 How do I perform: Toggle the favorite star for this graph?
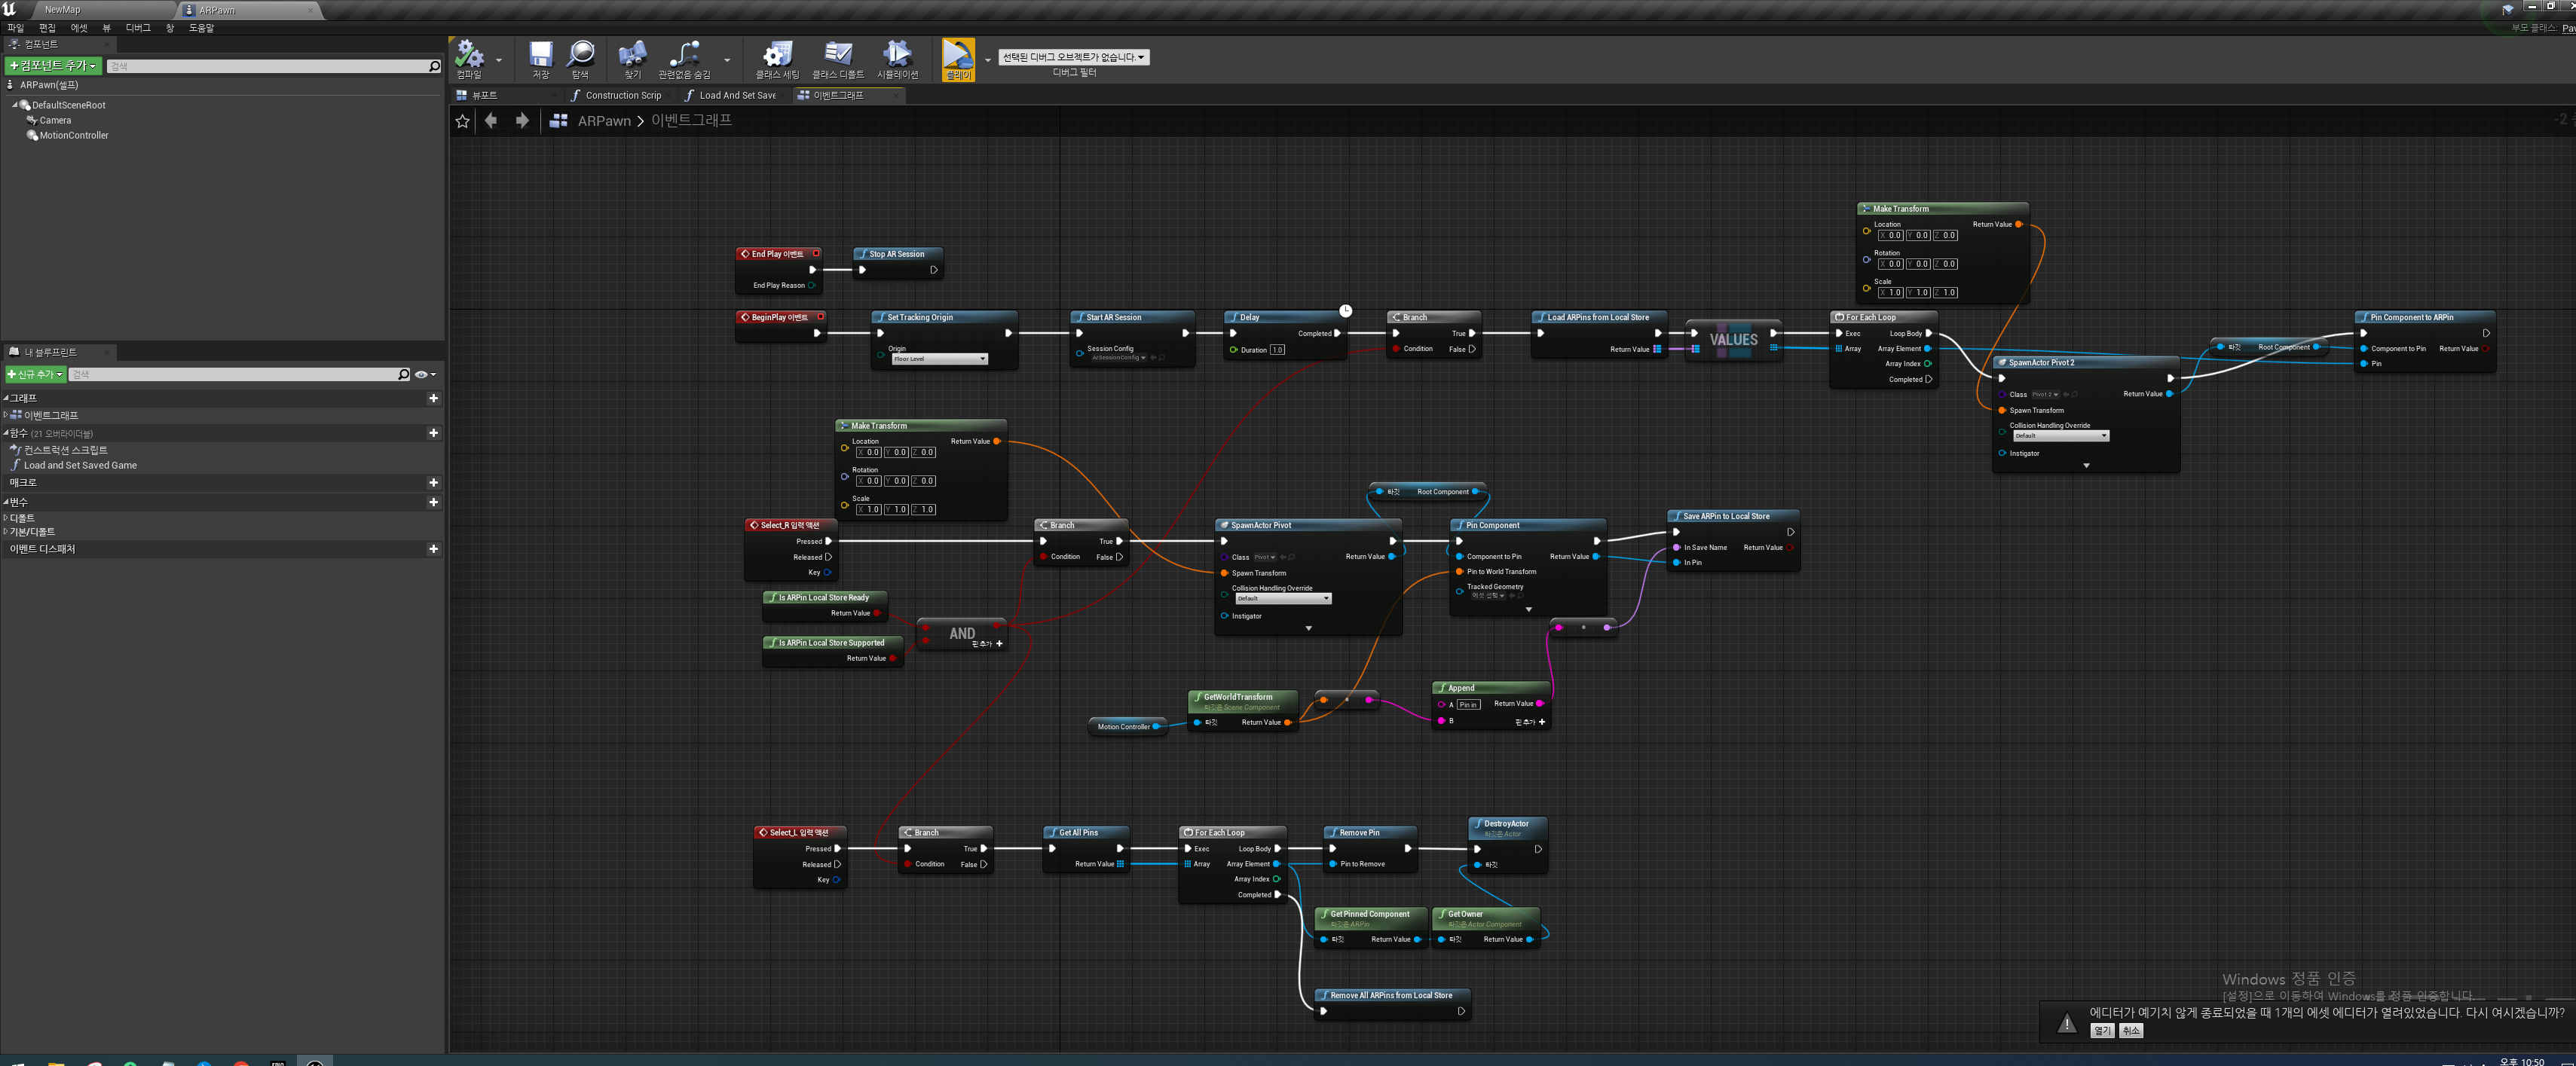[x=462, y=121]
